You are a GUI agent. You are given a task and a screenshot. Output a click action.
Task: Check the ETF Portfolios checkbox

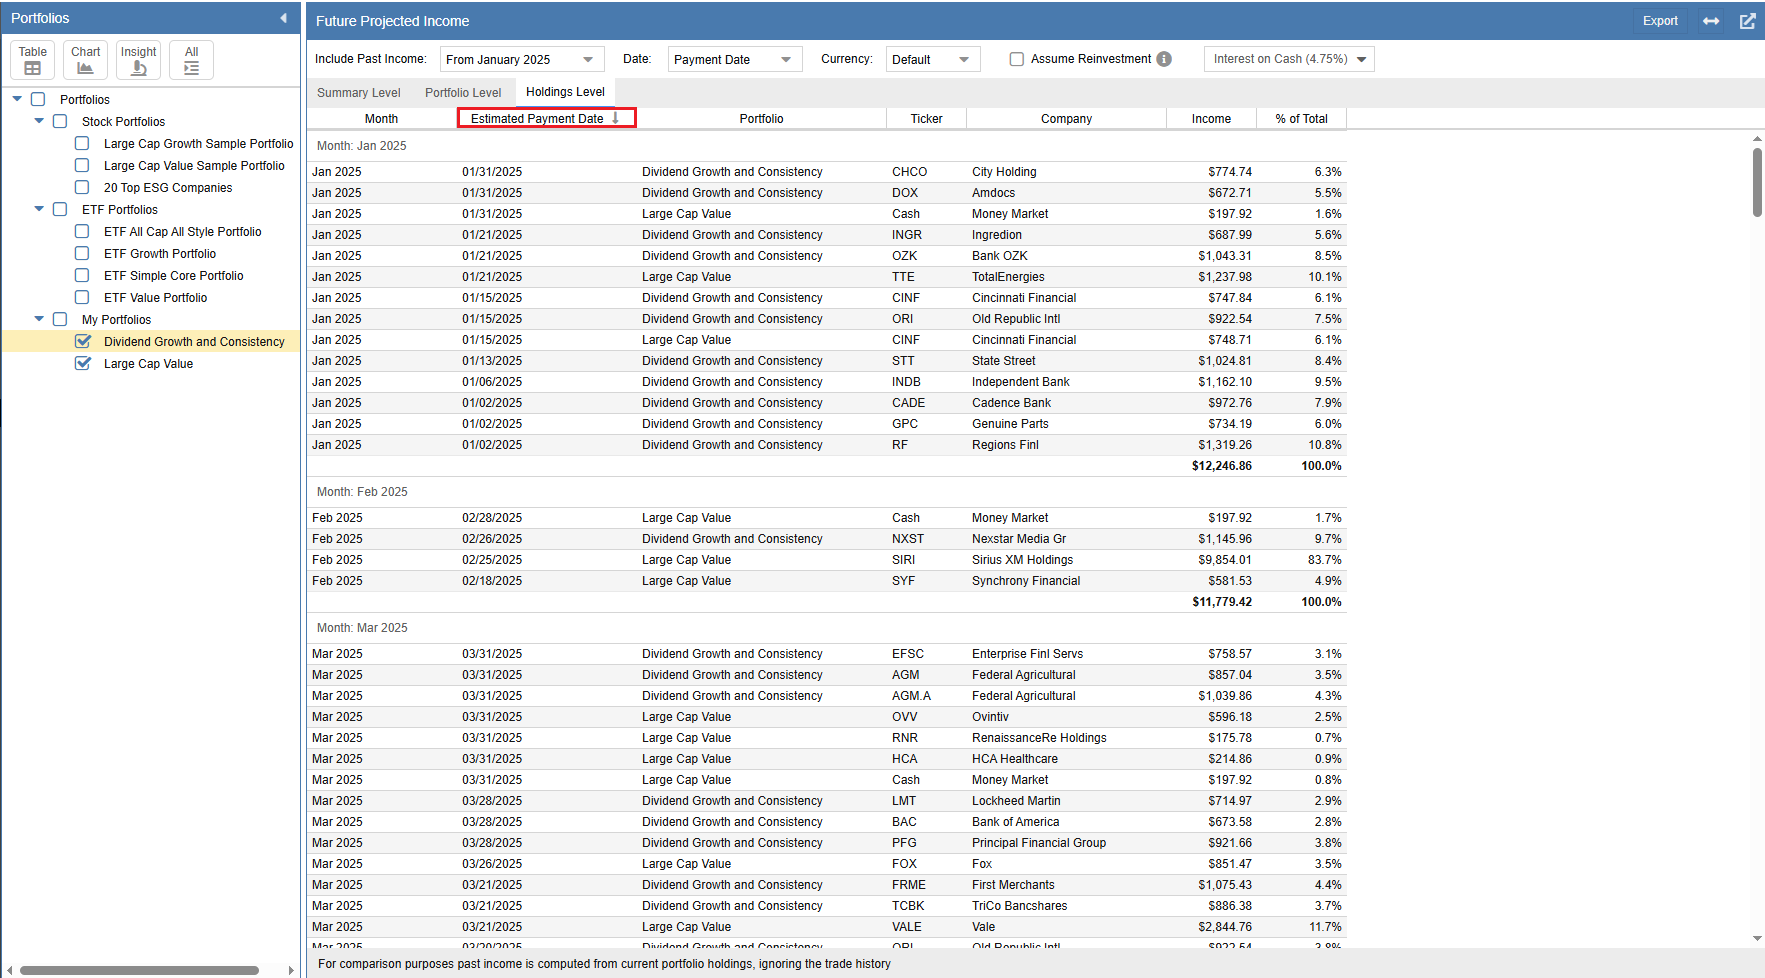coord(60,209)
